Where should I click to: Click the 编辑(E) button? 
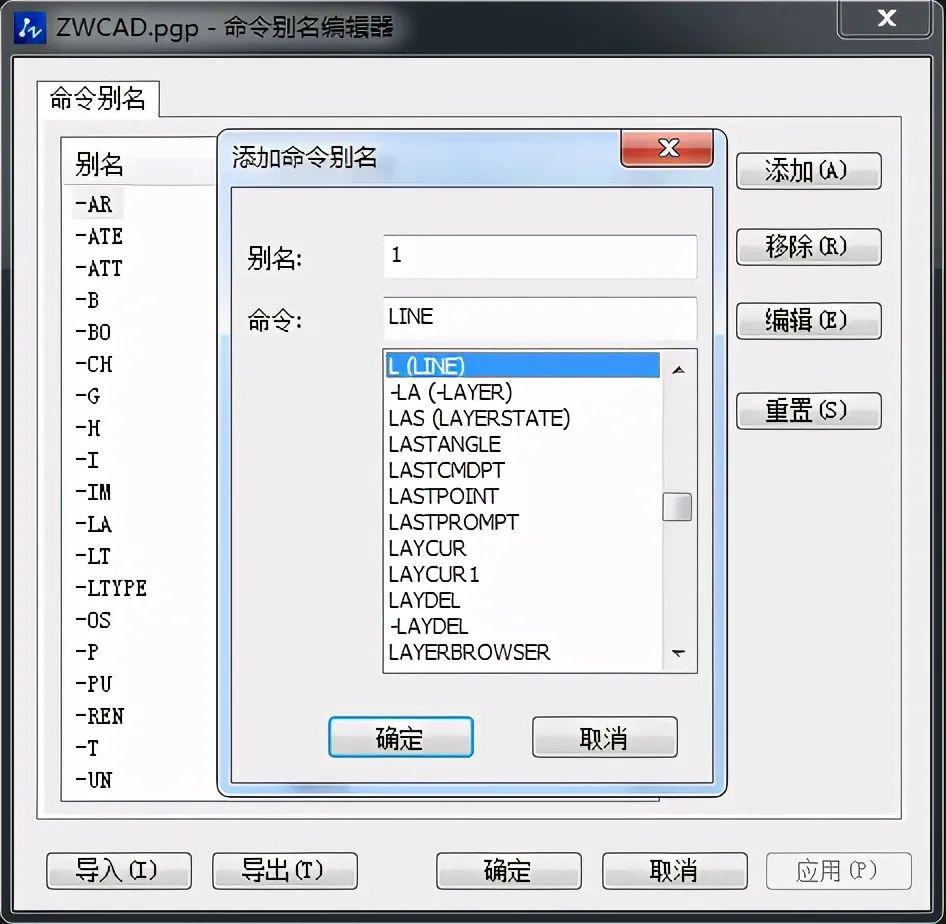tap(808, 322)
